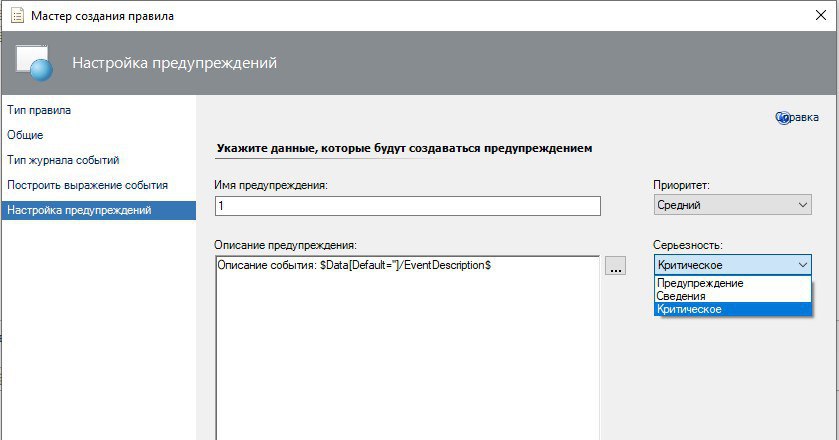Screen dimensions: 839x440
Task: Click the Имя предупреждения label
Action: 271,185
